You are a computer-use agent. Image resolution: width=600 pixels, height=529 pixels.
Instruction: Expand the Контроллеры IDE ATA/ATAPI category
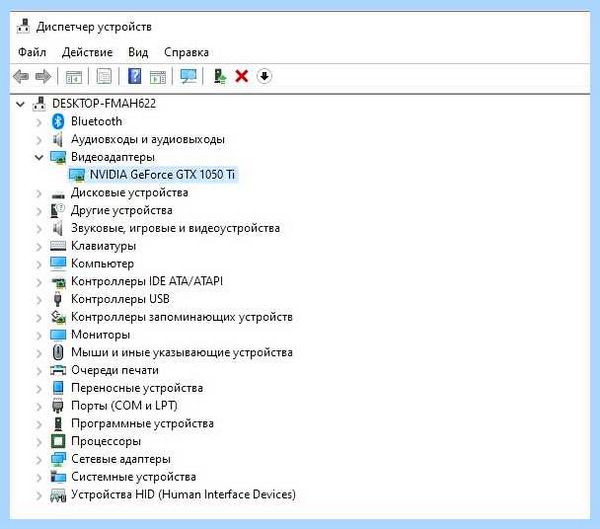39,282
